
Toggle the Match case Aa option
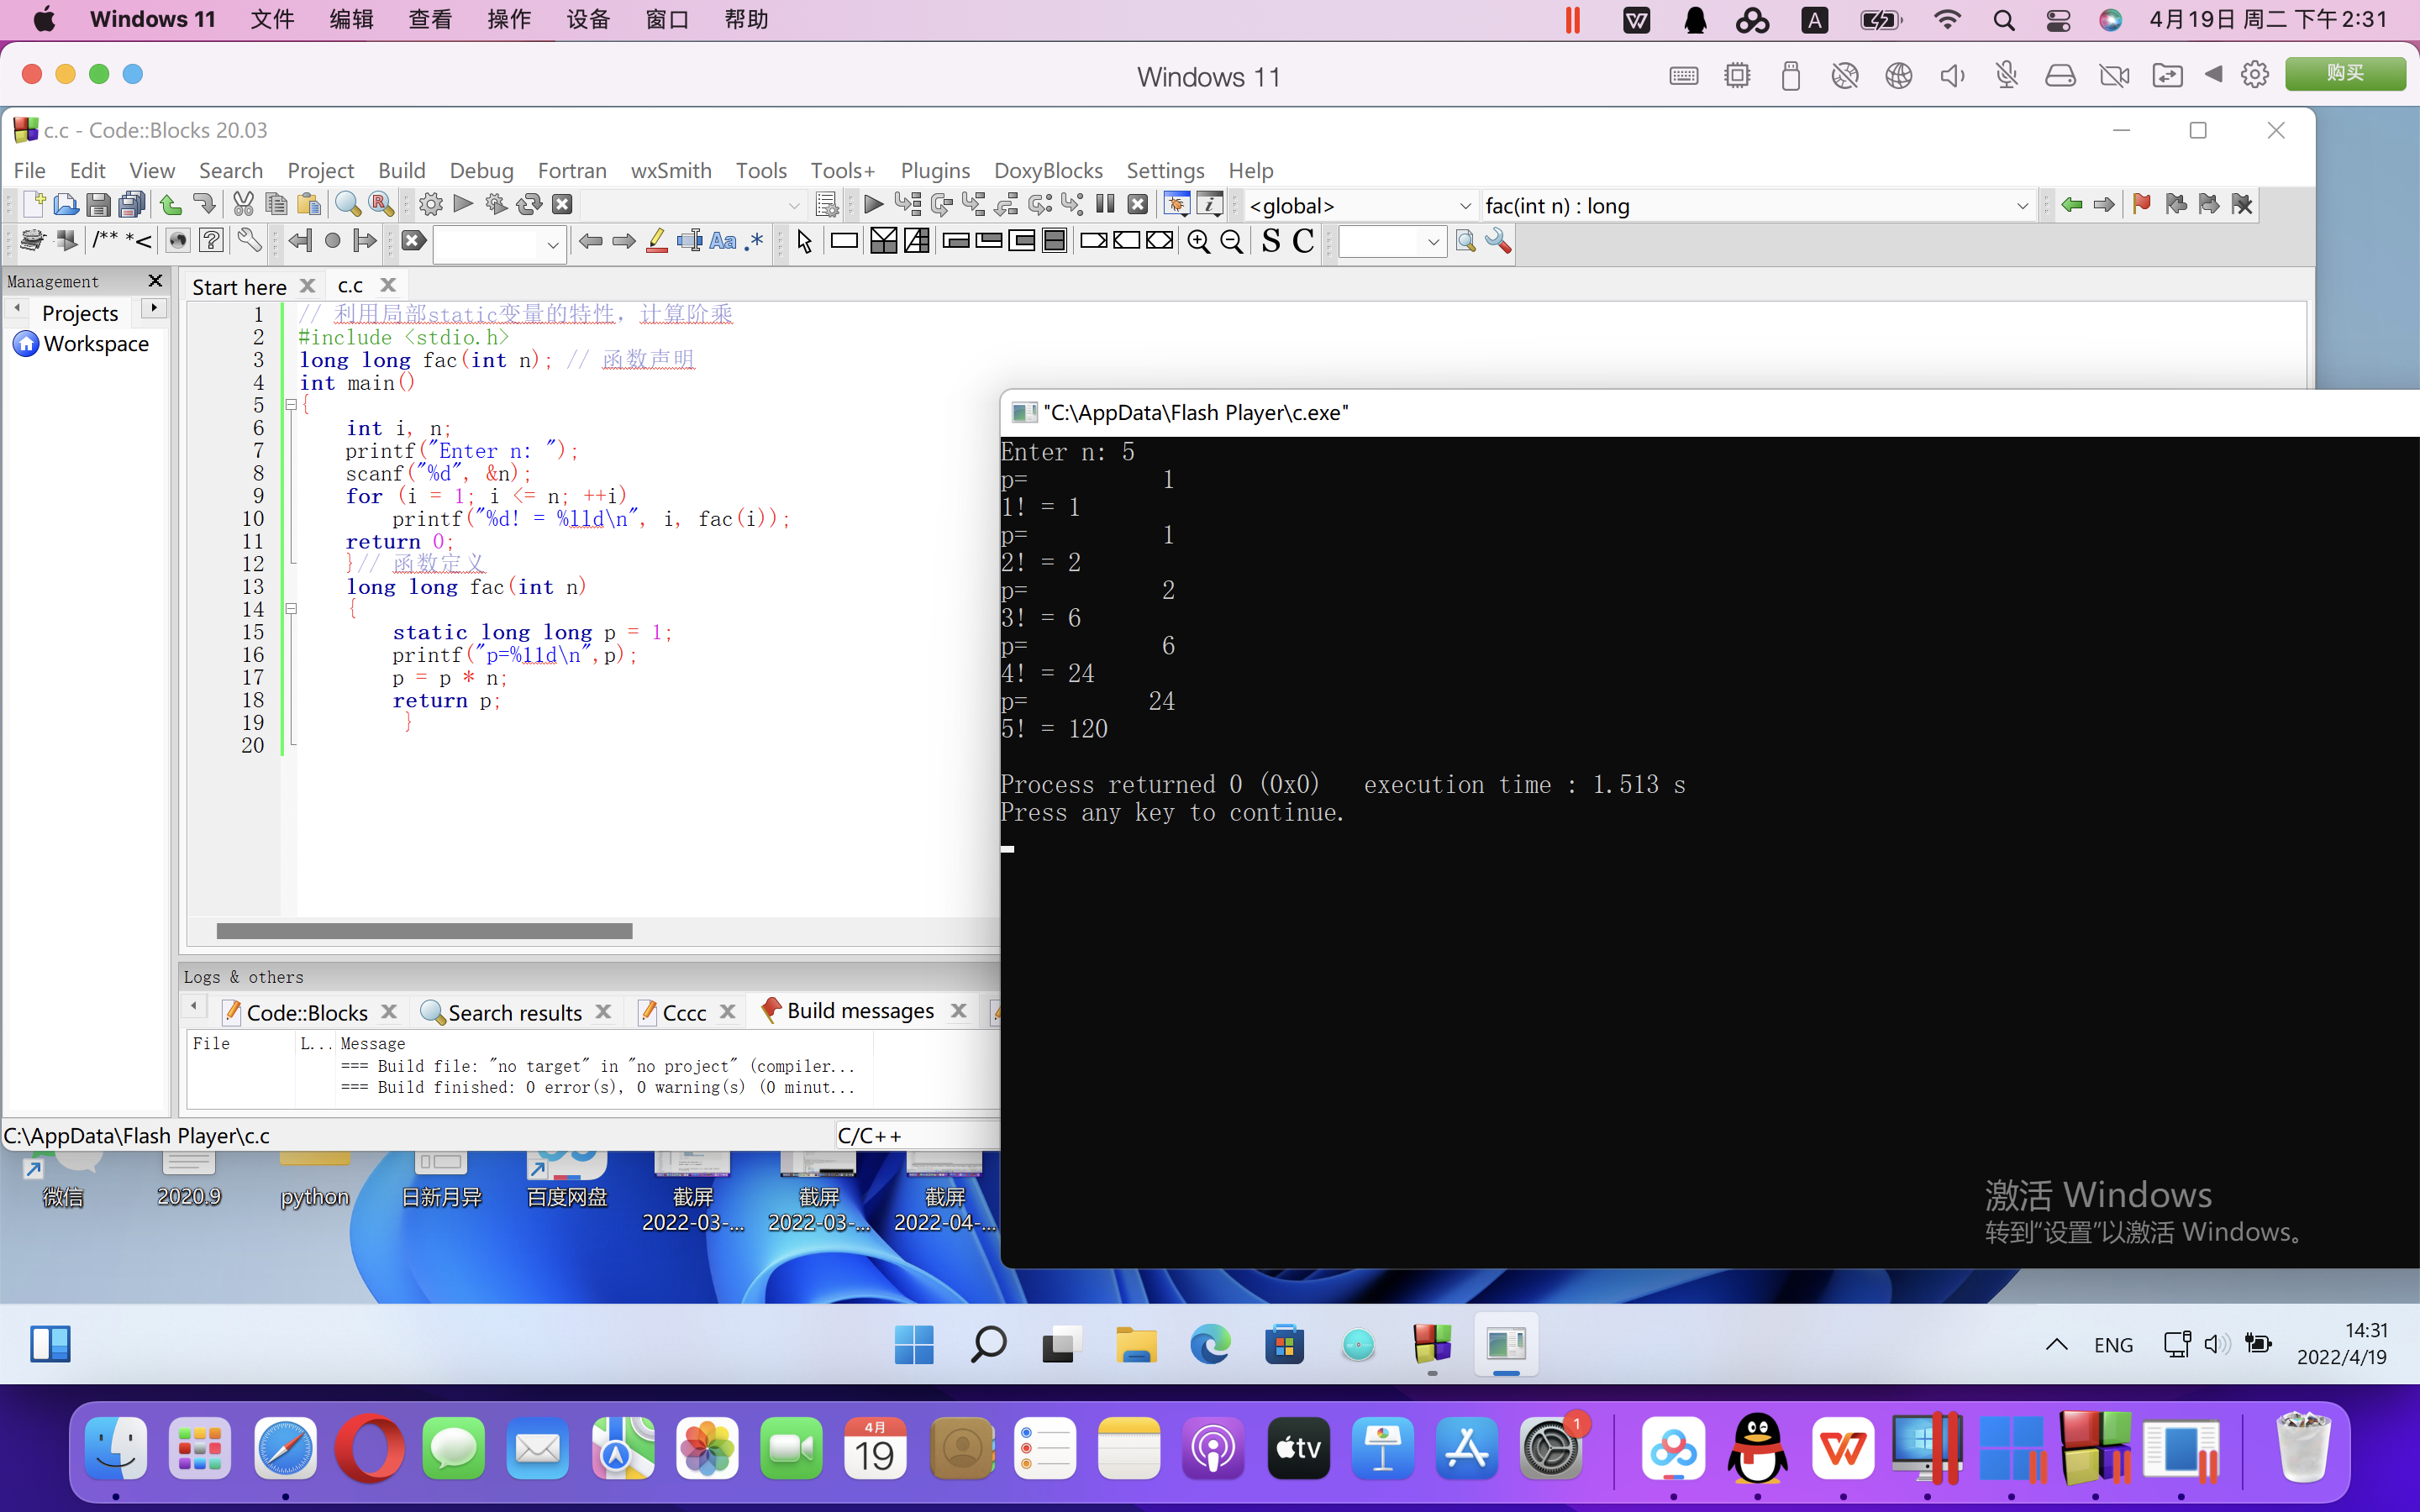722,241
